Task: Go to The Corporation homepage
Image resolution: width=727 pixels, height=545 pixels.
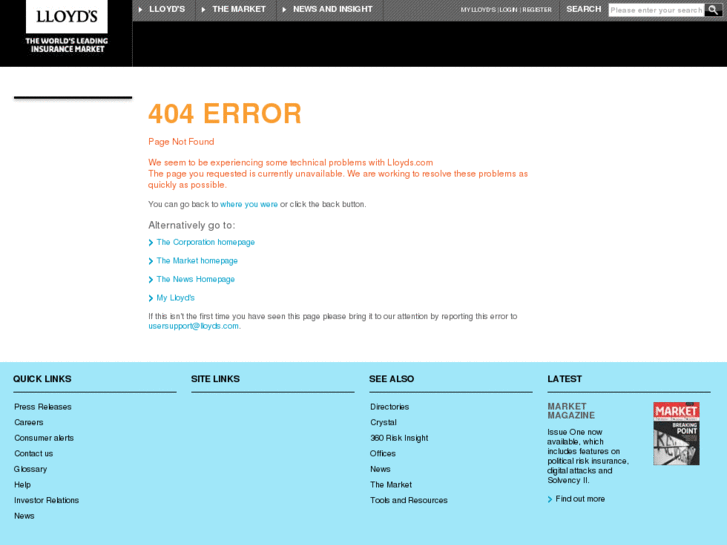Action: (x=205, y=242)
